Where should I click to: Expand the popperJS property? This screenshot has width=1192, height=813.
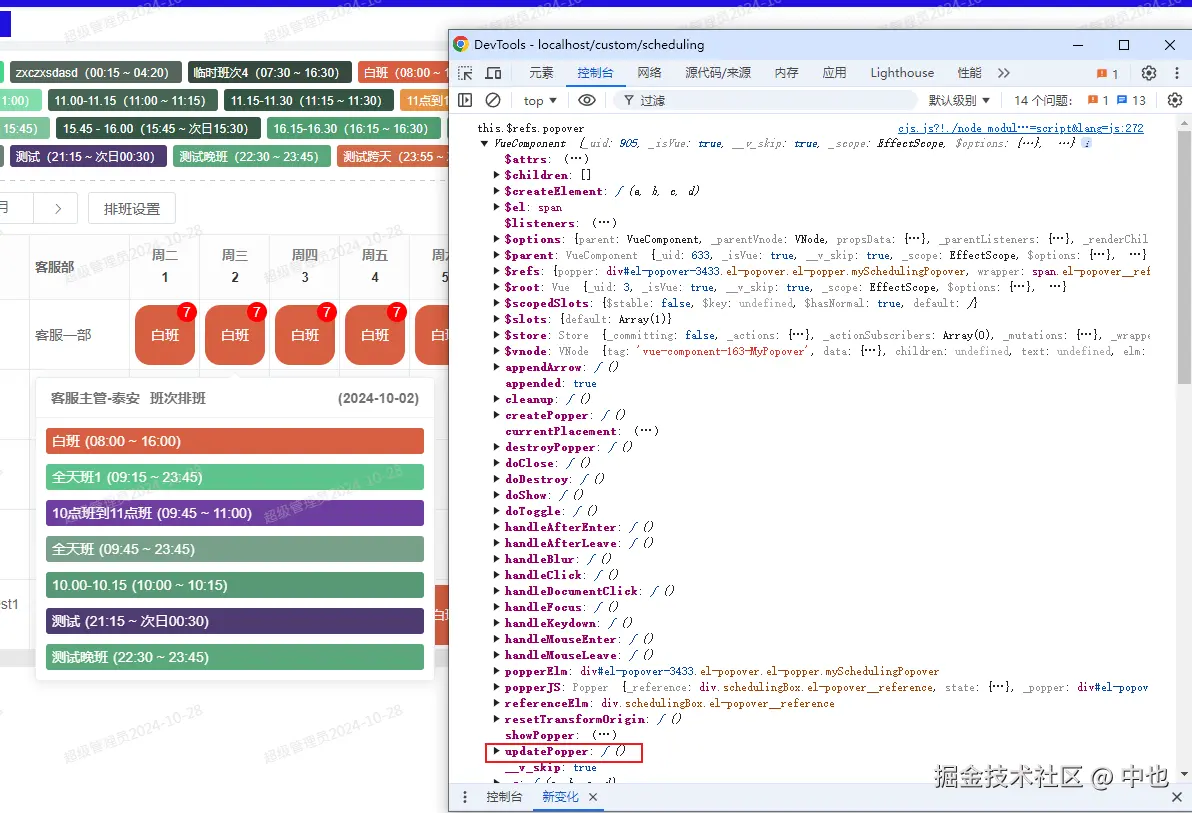496,687
